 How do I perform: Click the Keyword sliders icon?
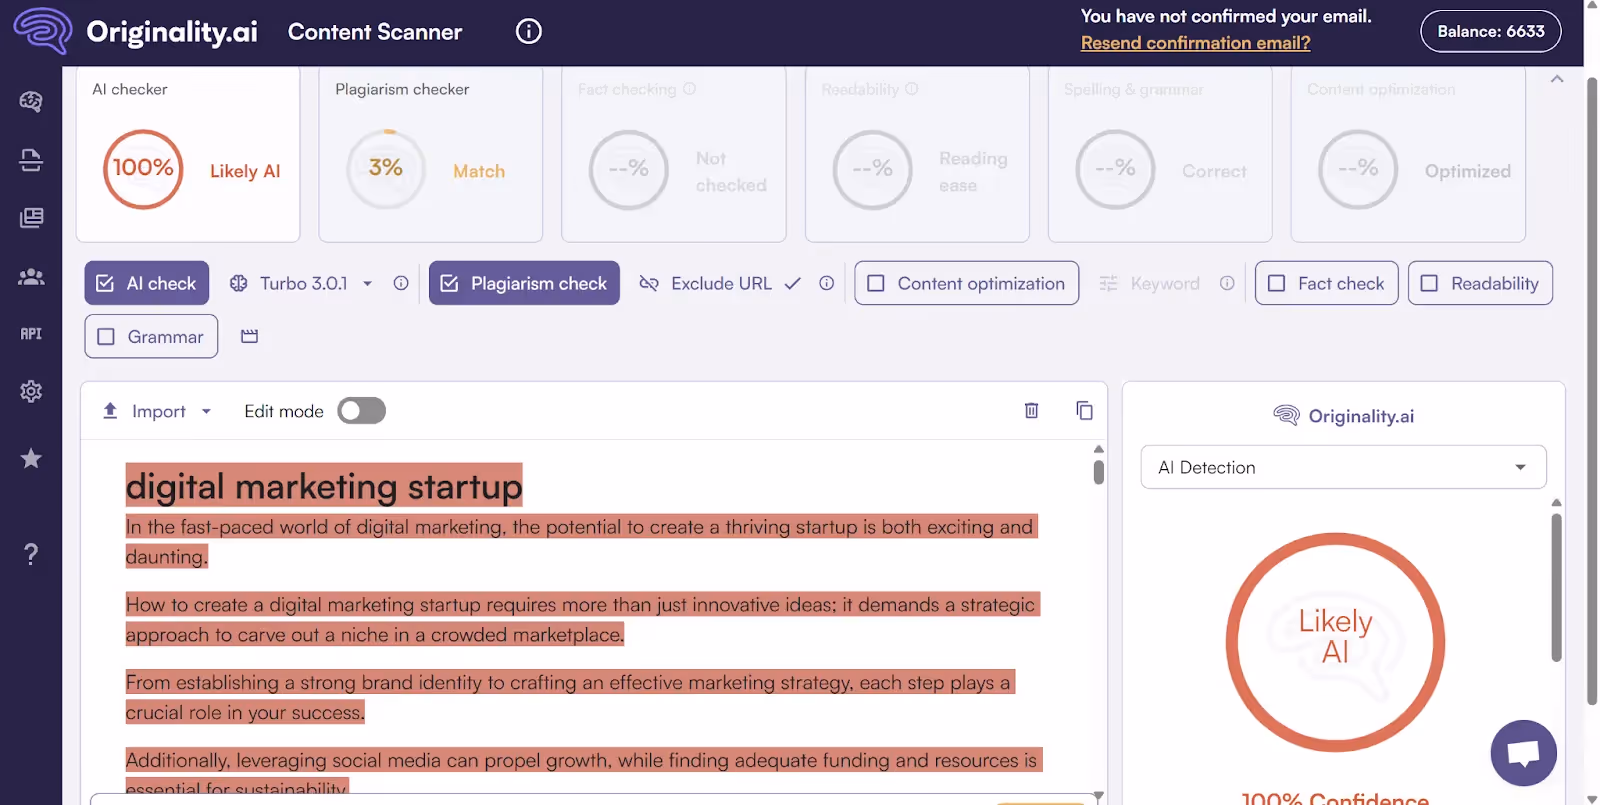tap(1108, 283)
